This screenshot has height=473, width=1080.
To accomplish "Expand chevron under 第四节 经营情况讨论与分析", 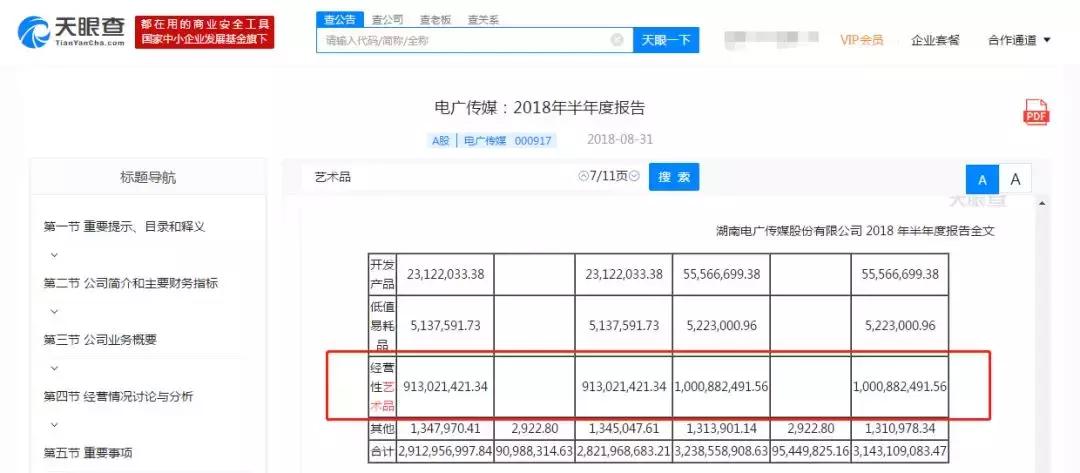I will pos(54,425).
